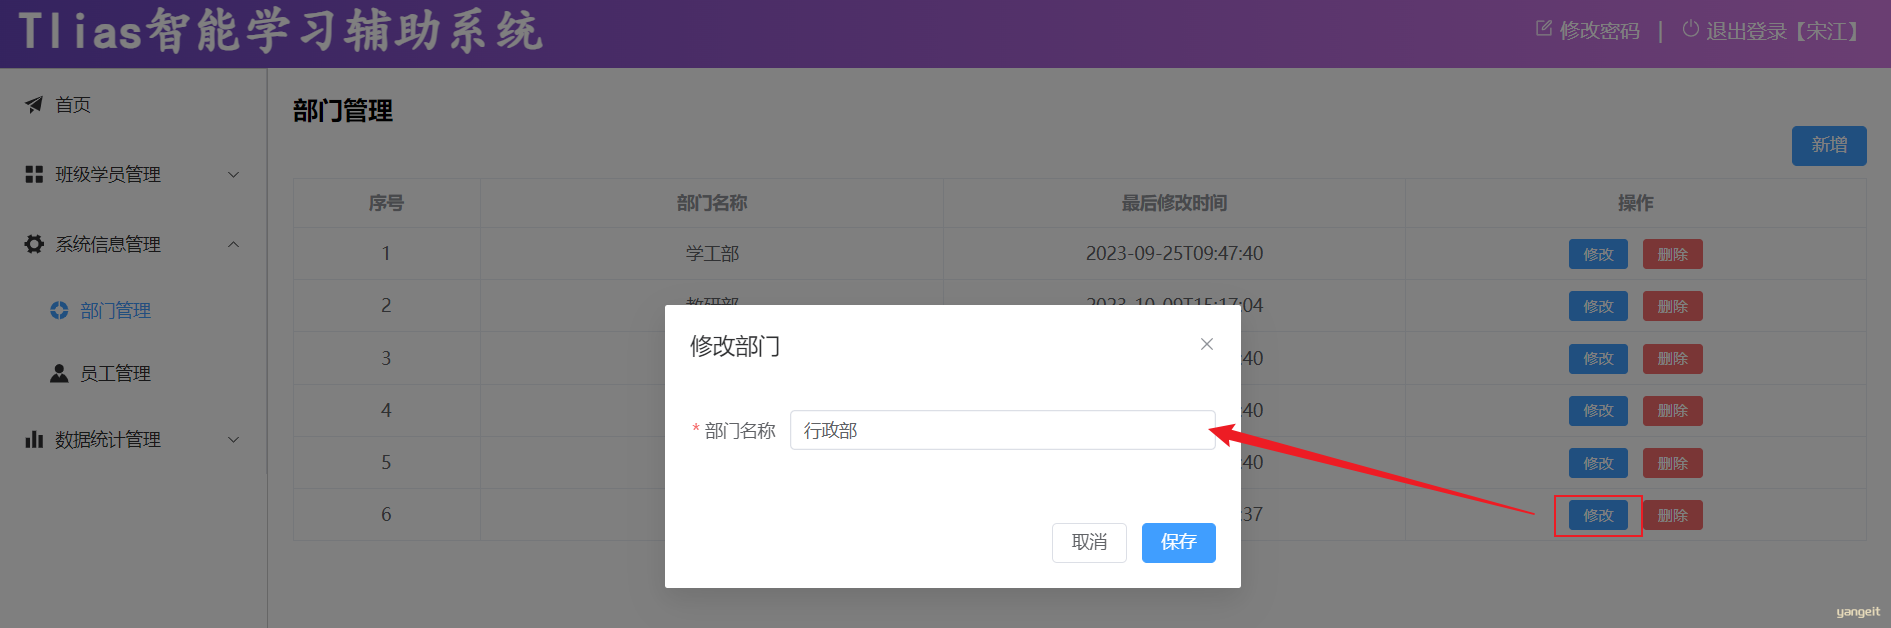Click the 2023-09-25T09:47:40 timestamp cell

pos(1174,253)
